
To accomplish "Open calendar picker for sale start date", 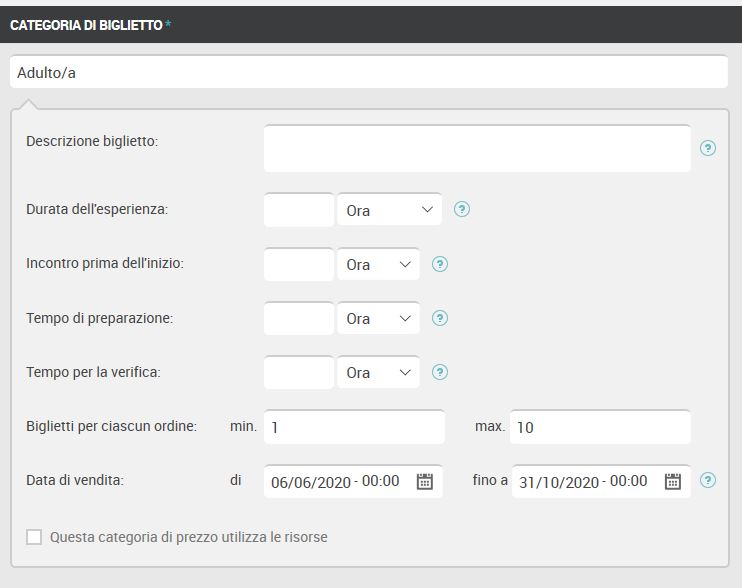I will (424, 482).
